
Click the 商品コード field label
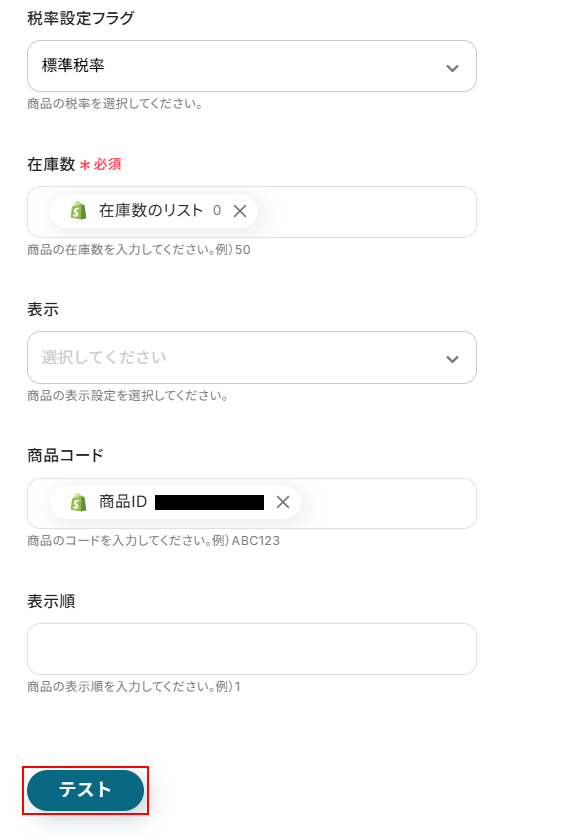(x=65, y=455)
